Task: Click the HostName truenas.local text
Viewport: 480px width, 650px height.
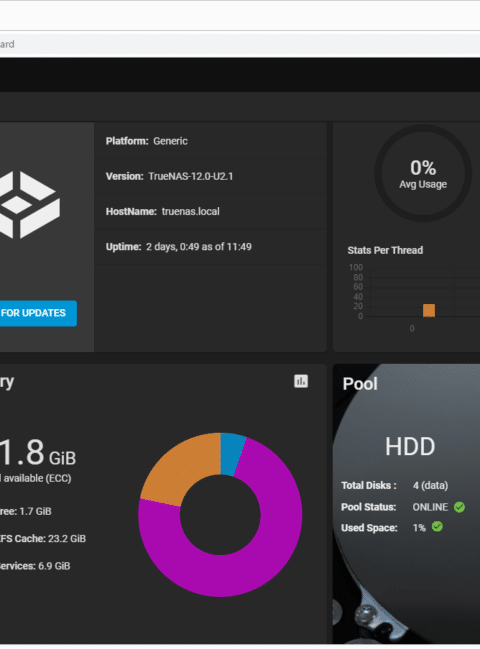Action: point(162,211)
